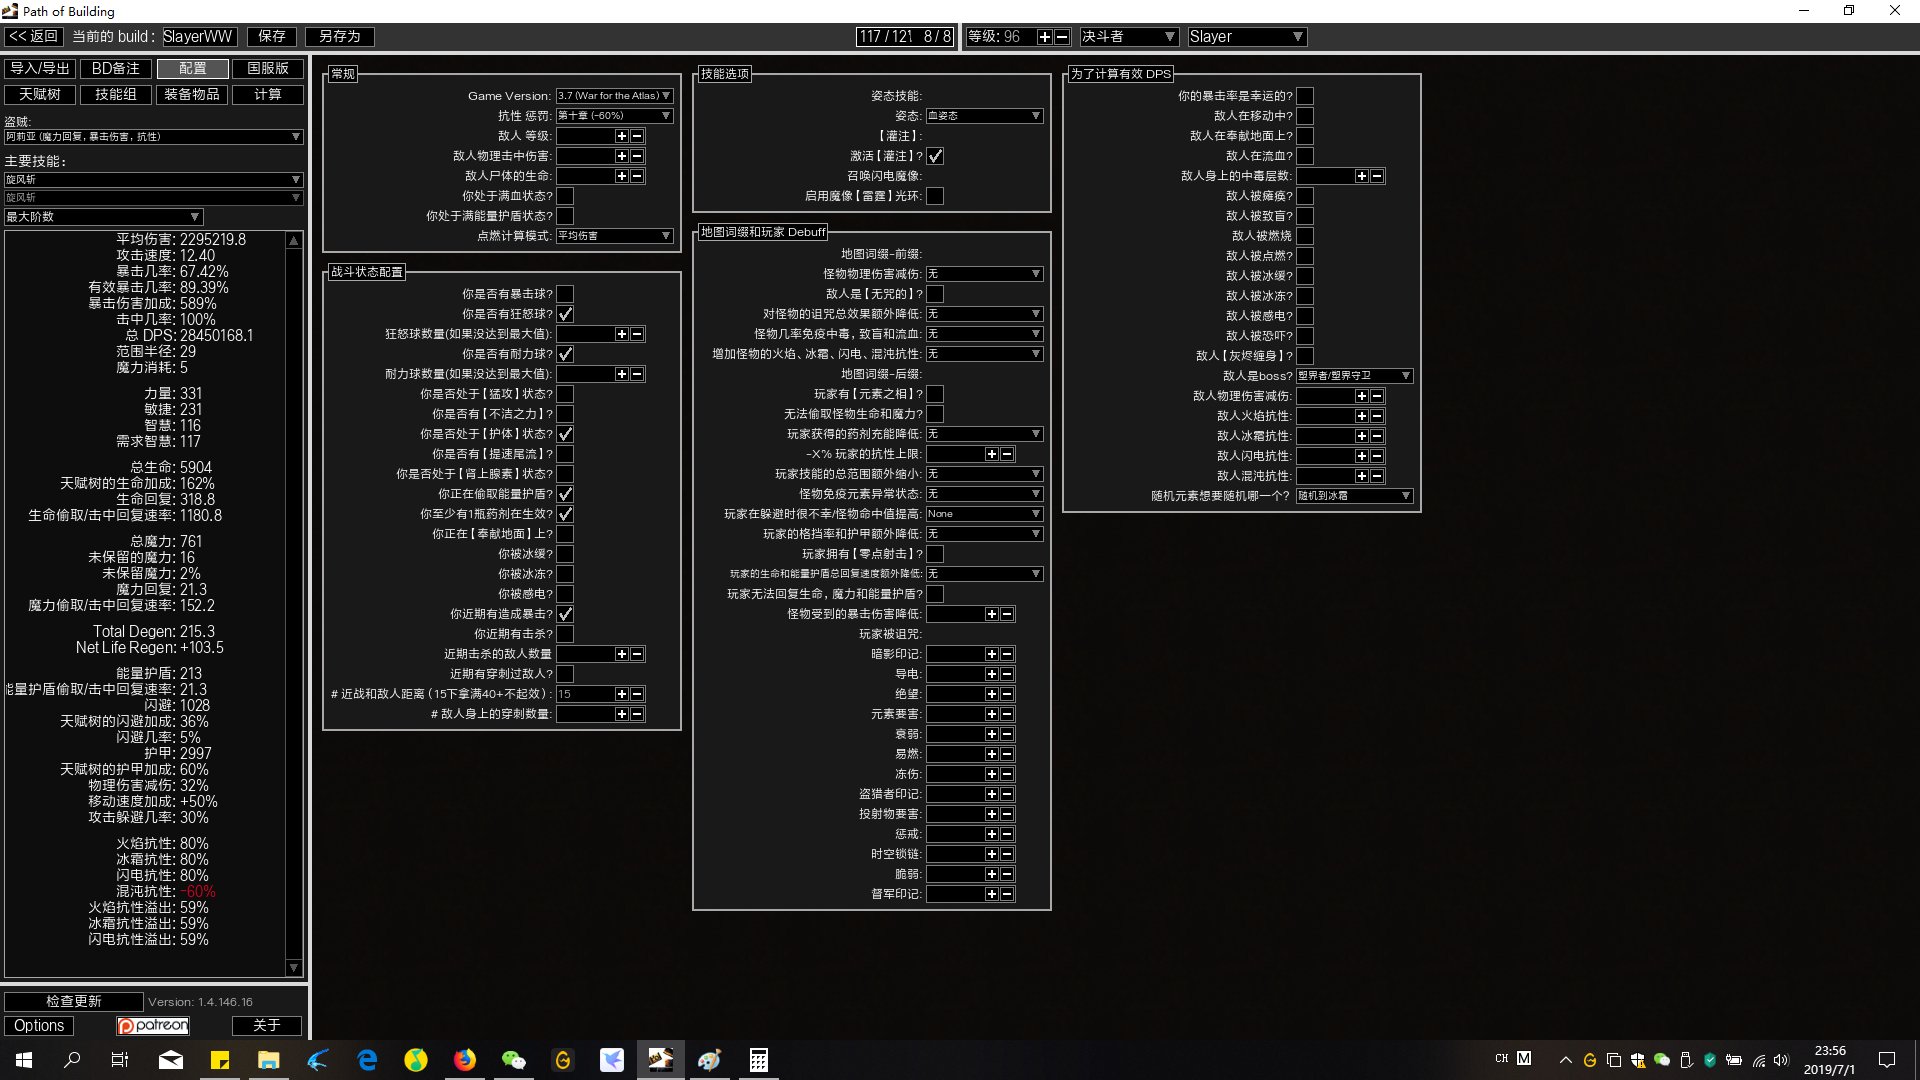
Task: Open Firefox from the taskbar
Action: pyautogui.click(x=465, y=1060)
